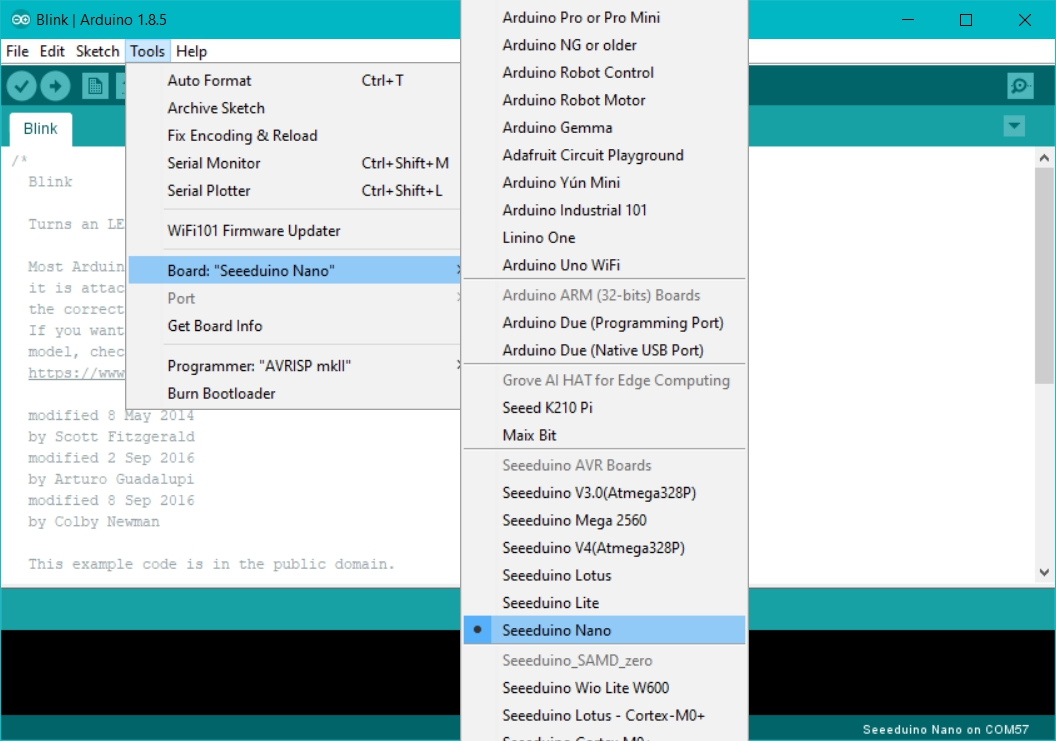Maximize the Arduino window
1056x741 pixels.
click(x=965, y=20)
